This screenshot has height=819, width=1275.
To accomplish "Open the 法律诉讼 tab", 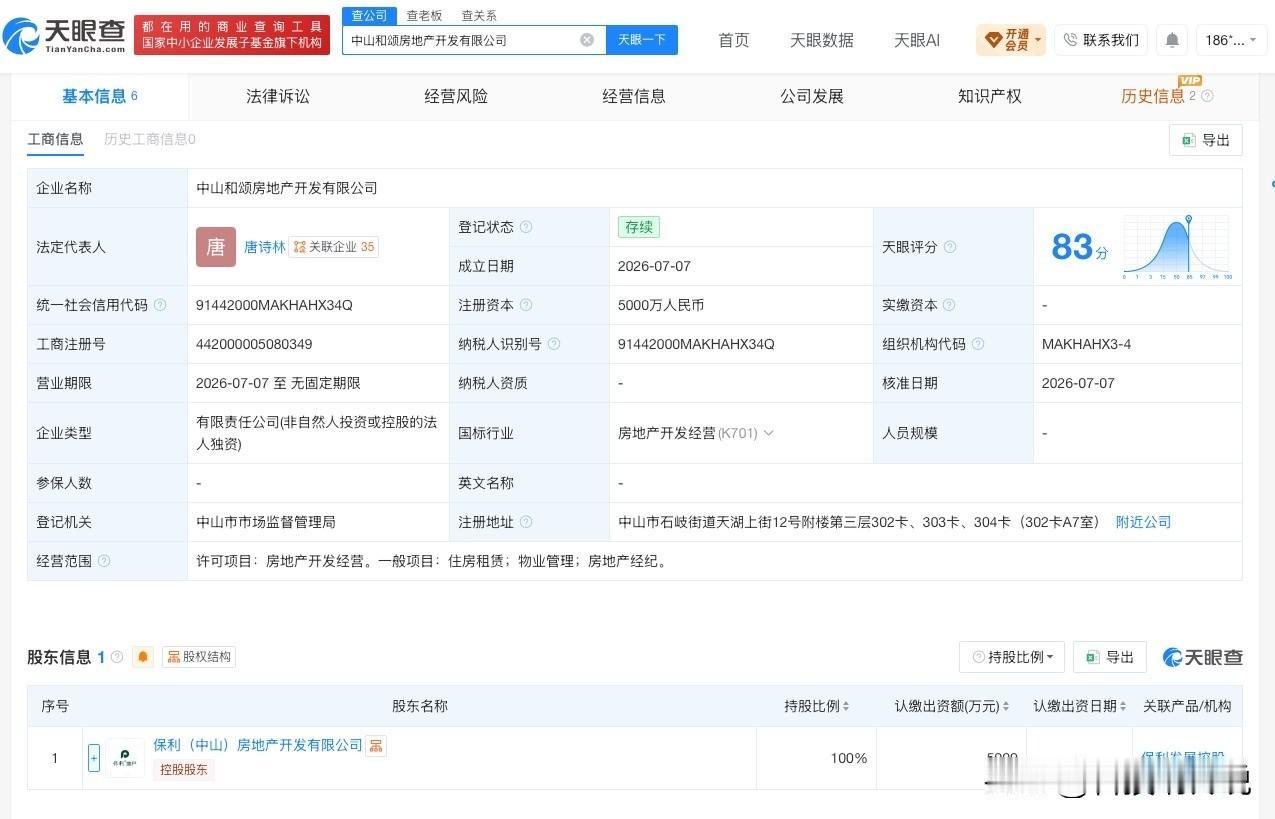I will point(278,96).
